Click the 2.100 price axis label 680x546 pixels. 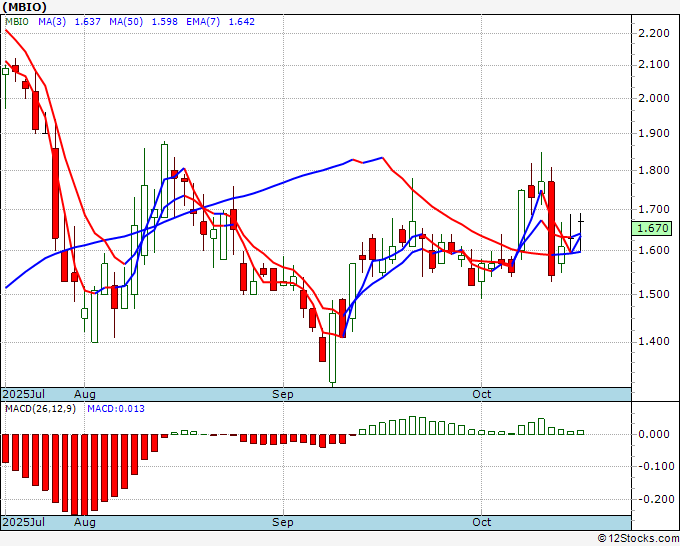click(654, 65)
